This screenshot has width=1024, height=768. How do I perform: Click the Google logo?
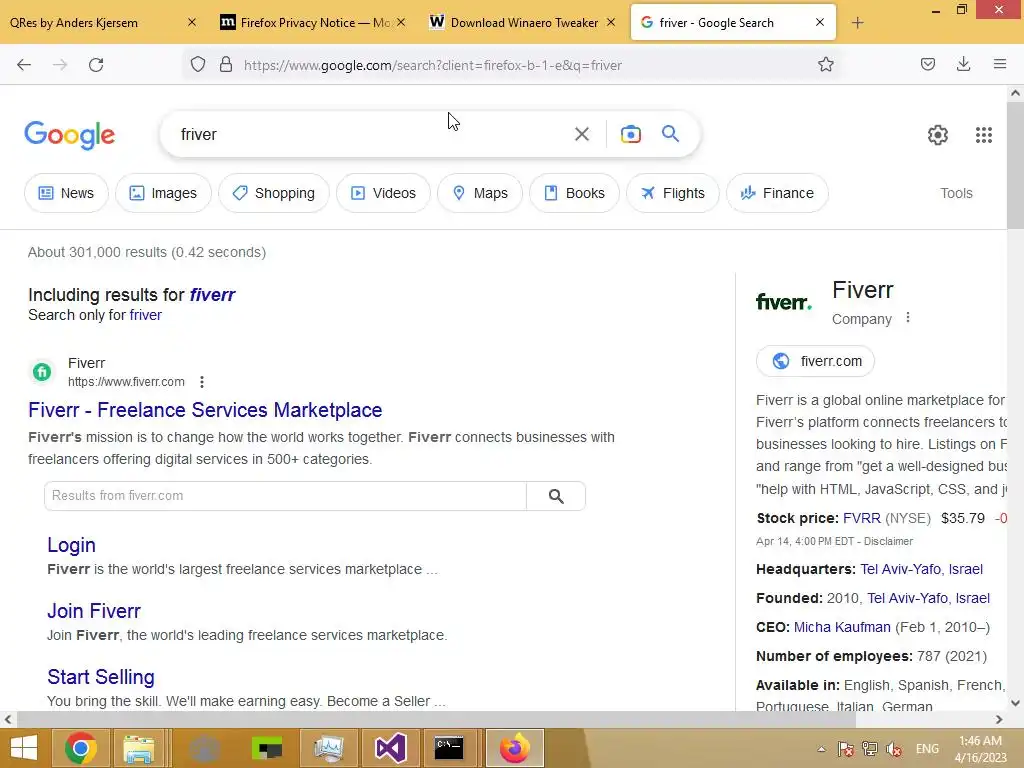(69, 135)
